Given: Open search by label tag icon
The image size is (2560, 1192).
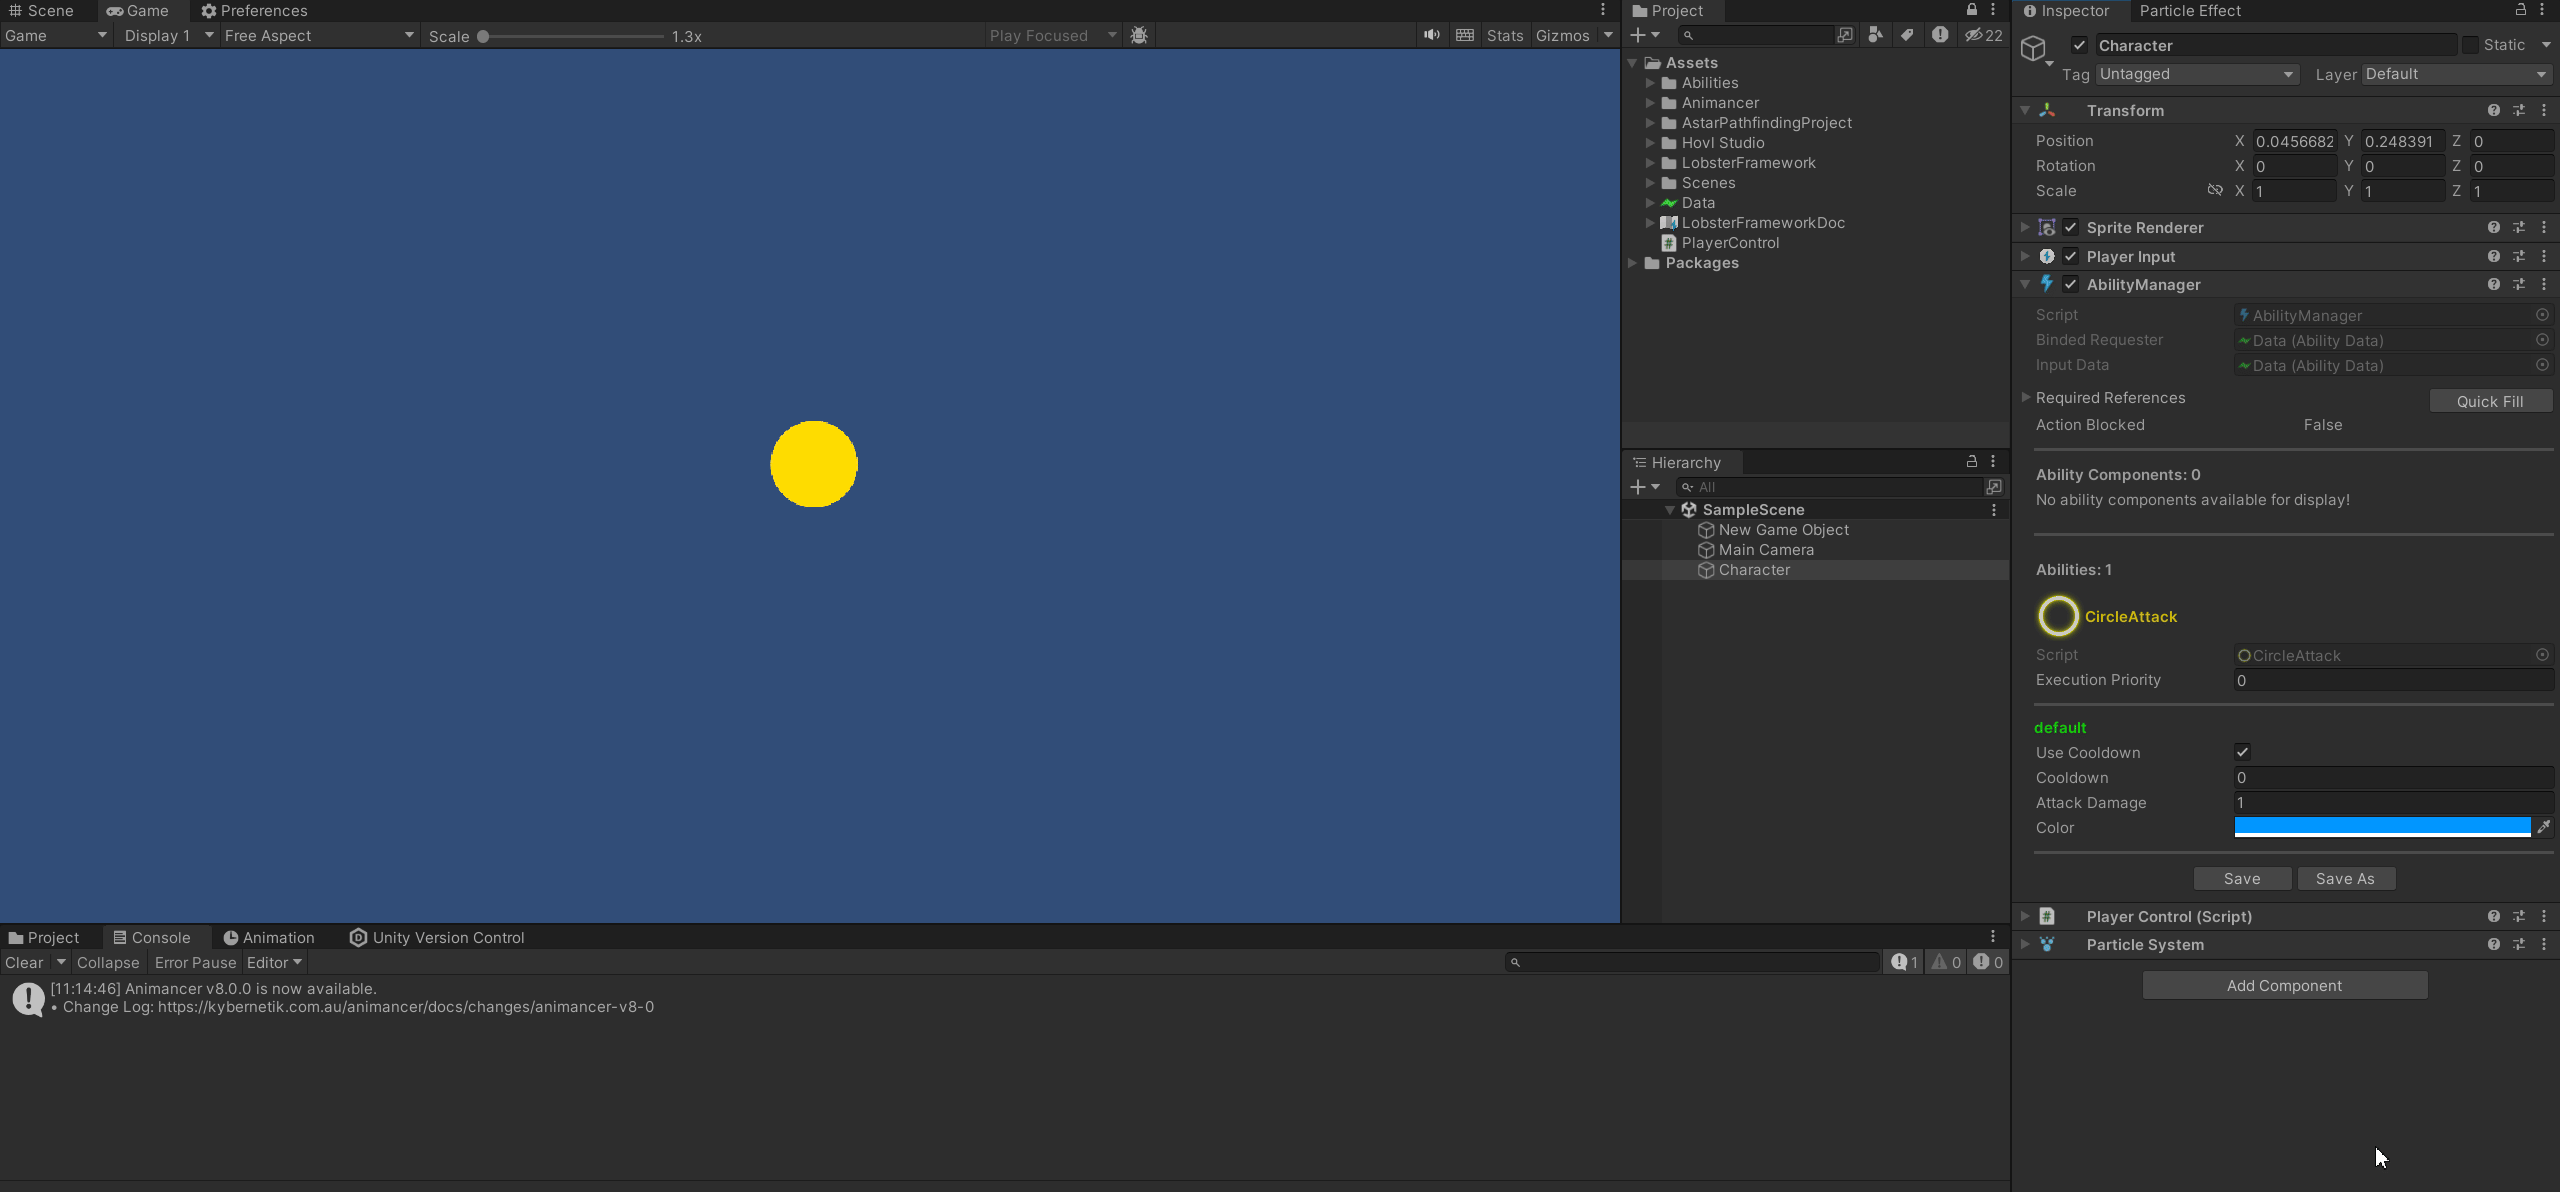Looking at the screenshot, I should [x=1907, y=35].
